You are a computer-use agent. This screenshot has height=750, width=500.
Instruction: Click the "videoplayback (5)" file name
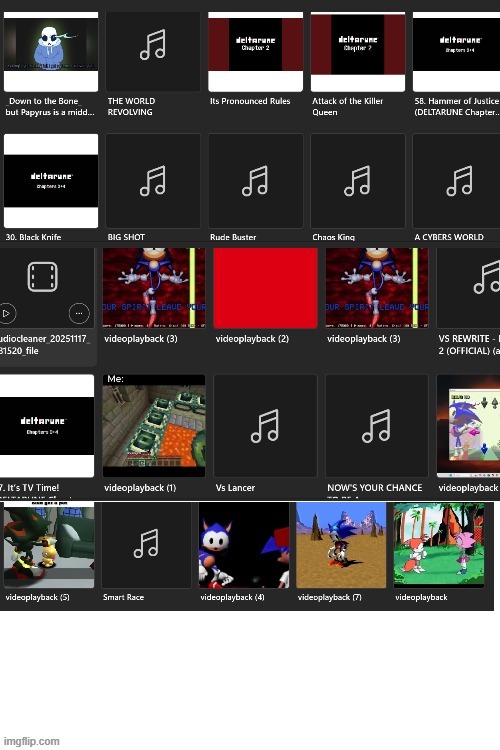click(37, 597)
